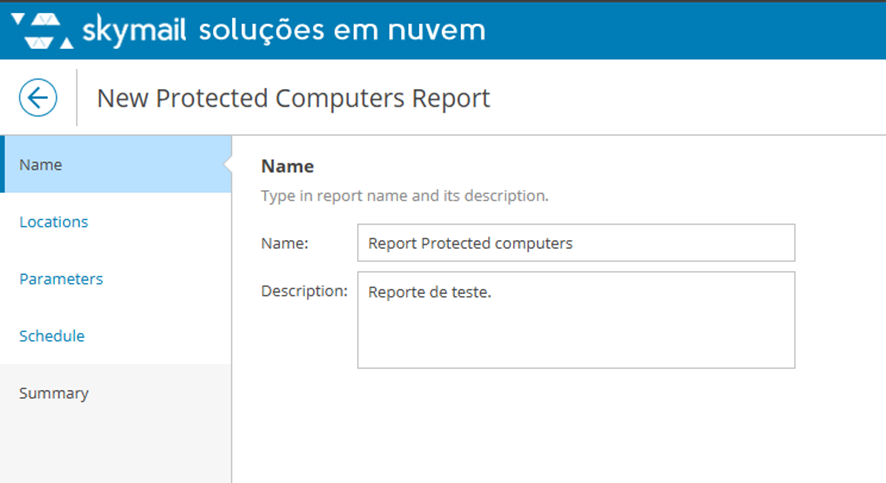Click the "Name:" field label
The height and width of the screenshot is (483, 886).
click(x=285, y=243)
